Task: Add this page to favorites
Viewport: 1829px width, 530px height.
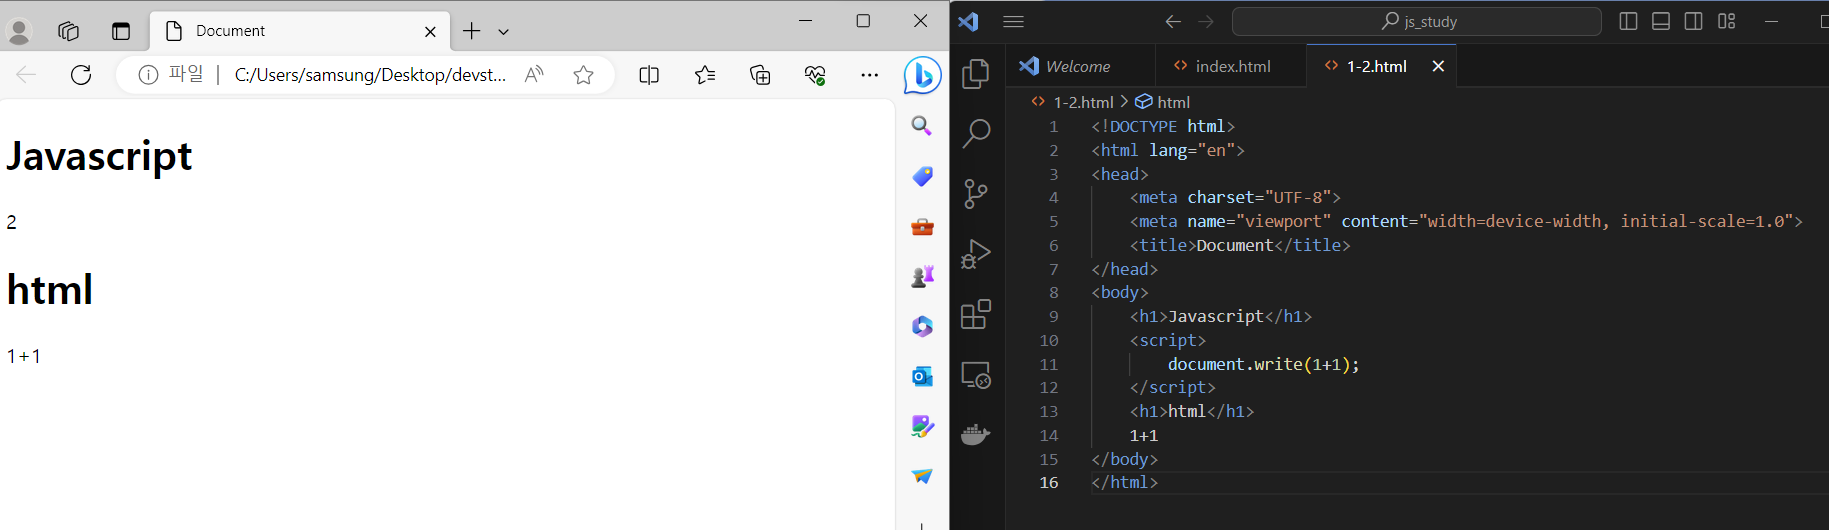Action: click(x=584, y=75)
